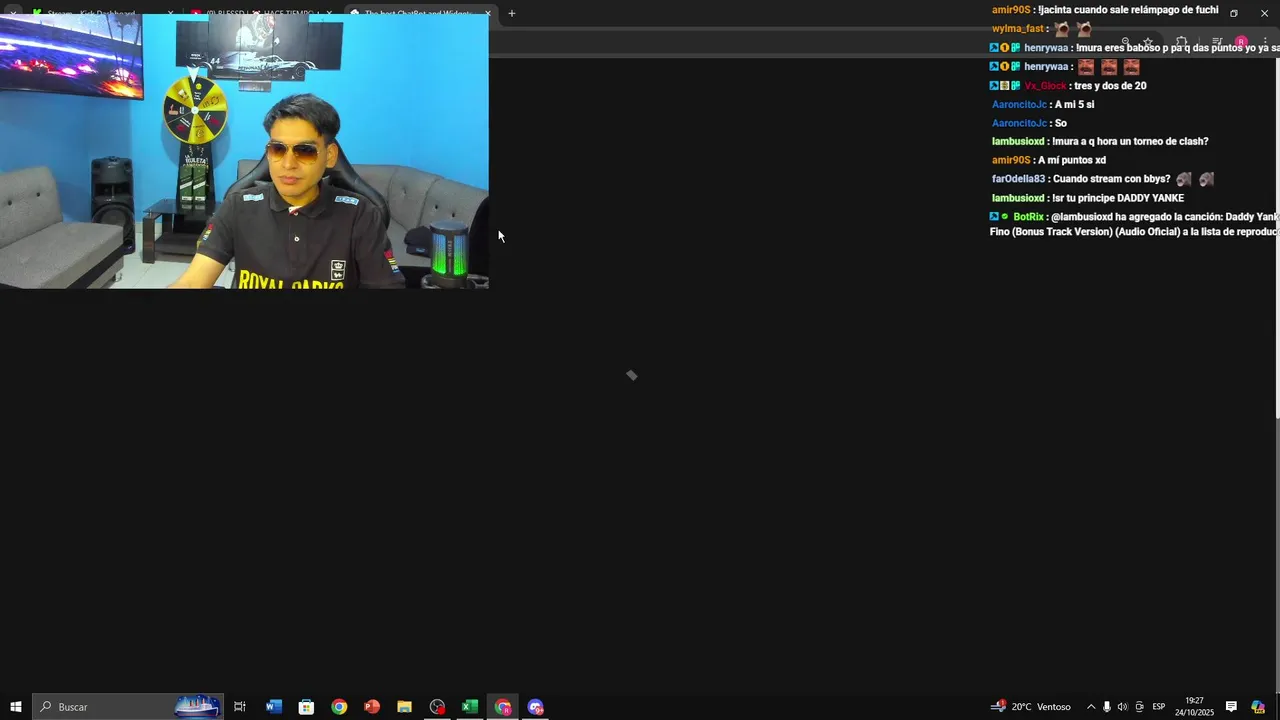
Task: Open File Explorer from the taskbar
Action: pos(405,707)
